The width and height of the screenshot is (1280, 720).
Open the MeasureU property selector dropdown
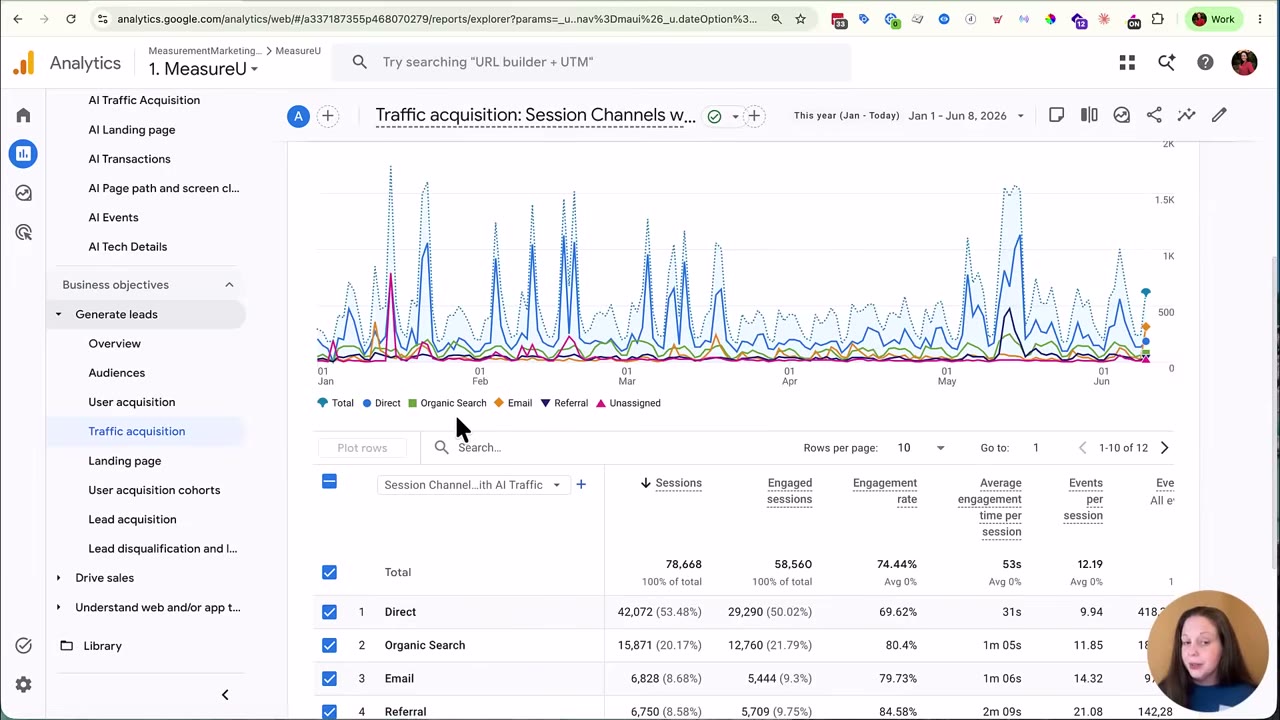coord(203,69)
